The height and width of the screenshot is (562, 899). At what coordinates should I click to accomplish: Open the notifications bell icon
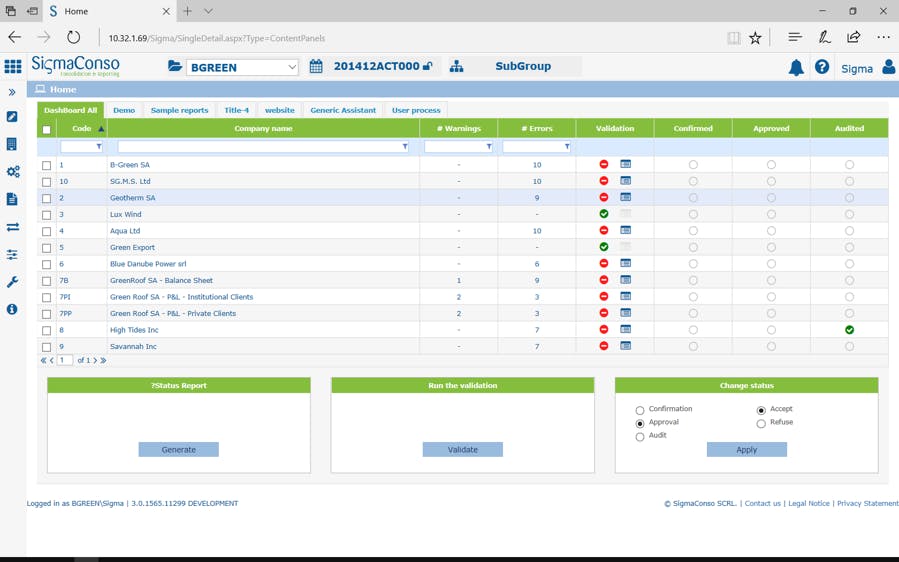click(796, 68)
